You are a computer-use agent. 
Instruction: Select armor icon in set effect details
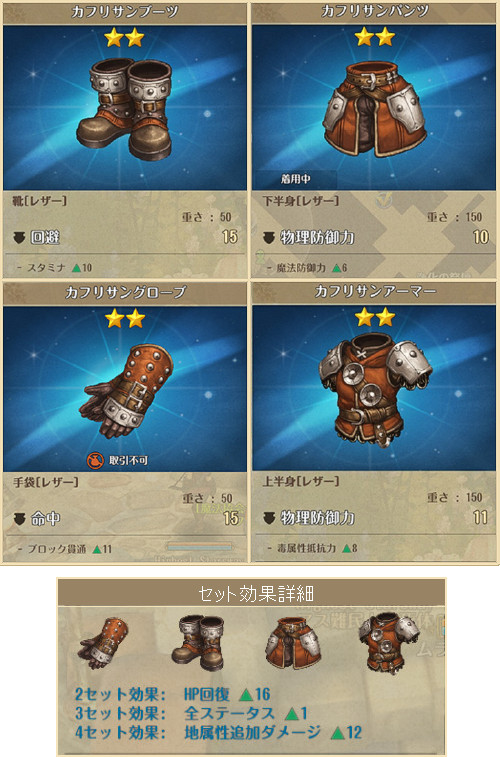(x=389, y=643)
